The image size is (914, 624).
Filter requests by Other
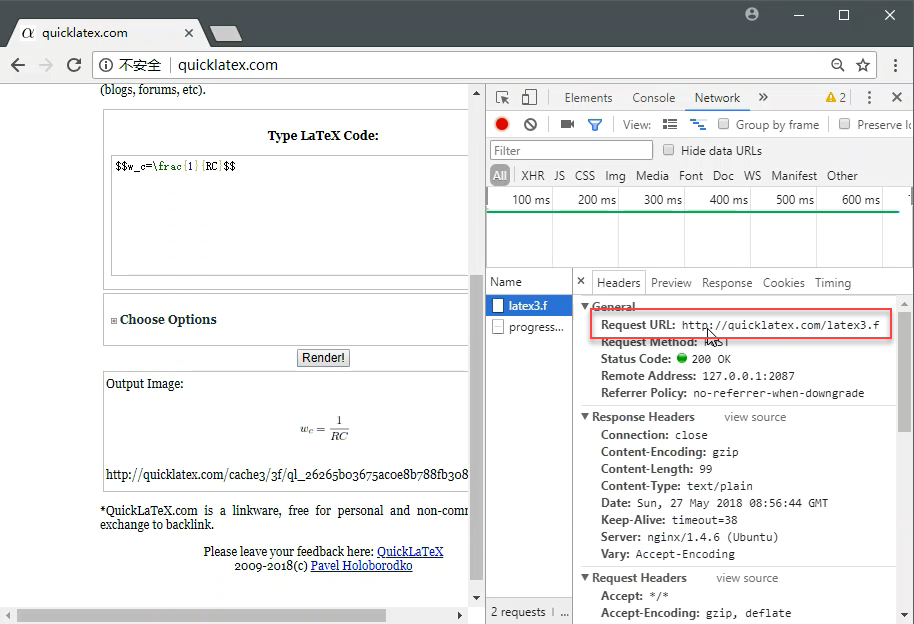click(842, 176)
